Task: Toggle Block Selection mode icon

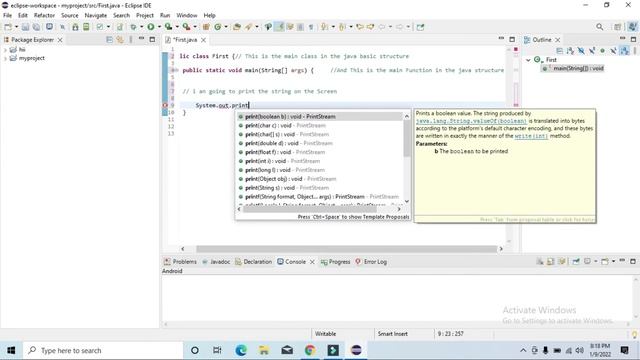Action: click(300, 27)
